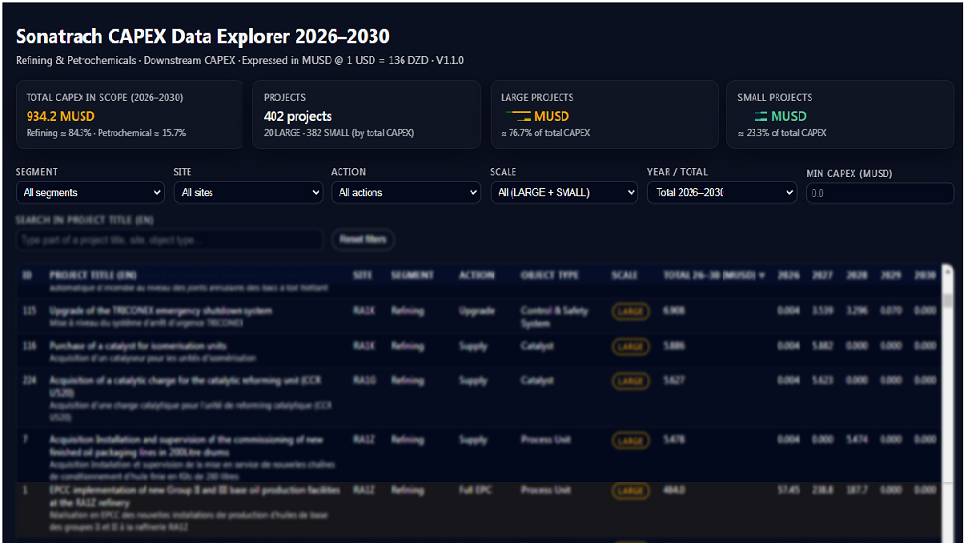Click LARGE badge in the TRICONEX row
The width and height of the screenshot is (964, 543).
click(x=630, y=311)
